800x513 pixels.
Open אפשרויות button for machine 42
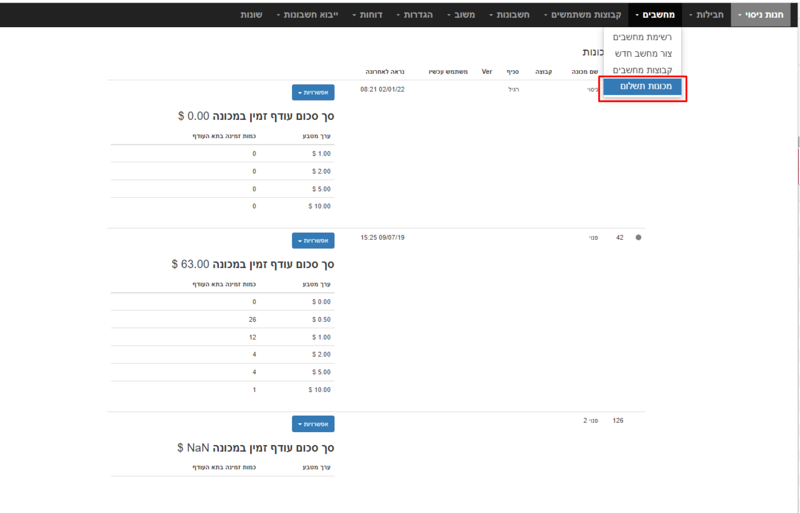pyautogui.click(x=313, y=240)
